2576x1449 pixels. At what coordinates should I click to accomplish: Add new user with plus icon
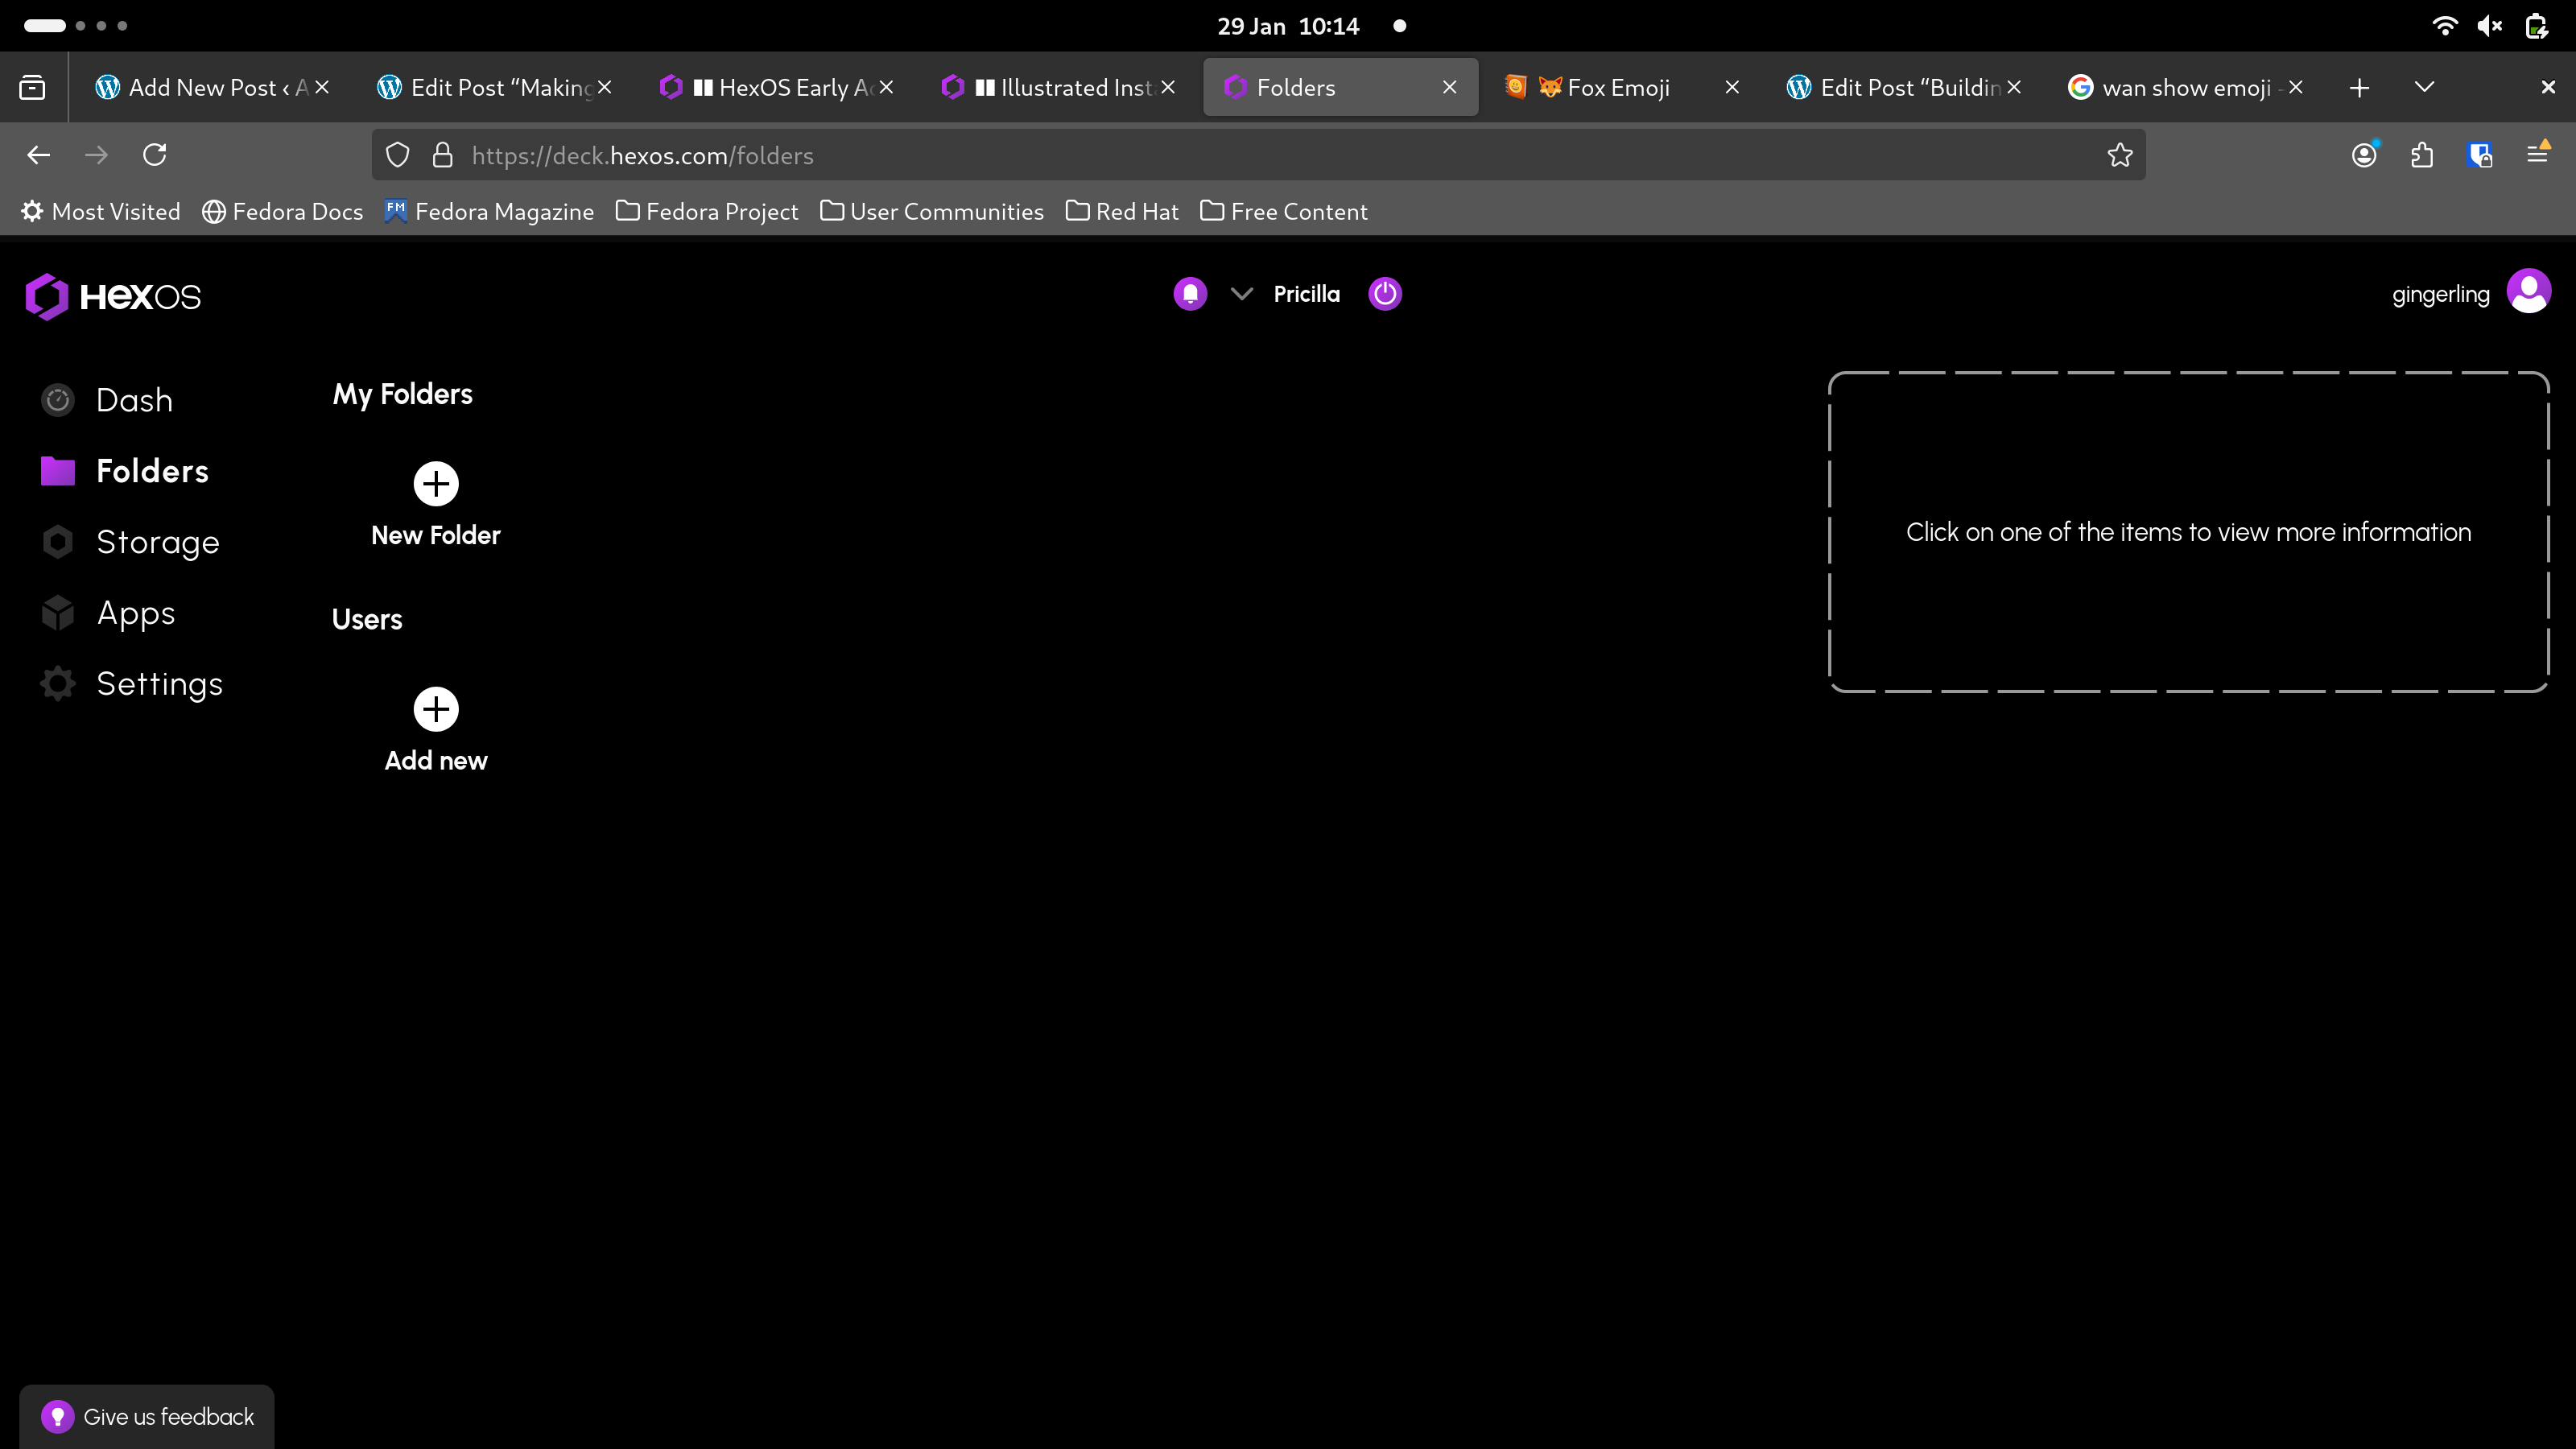(436, 709)
